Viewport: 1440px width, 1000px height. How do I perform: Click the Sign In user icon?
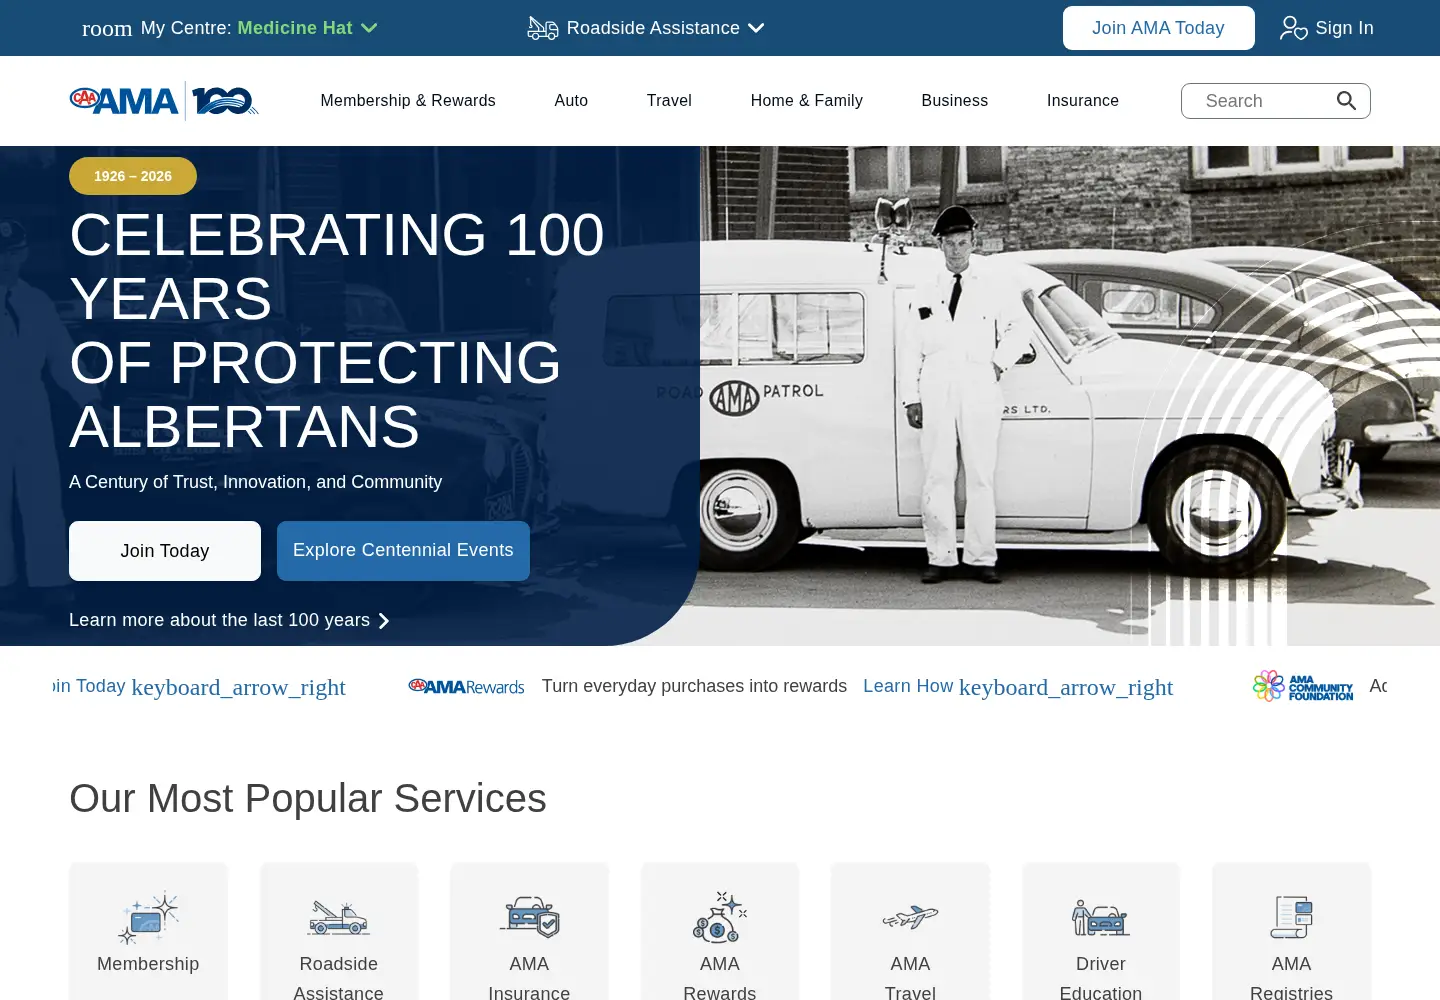coord(1293,28)
